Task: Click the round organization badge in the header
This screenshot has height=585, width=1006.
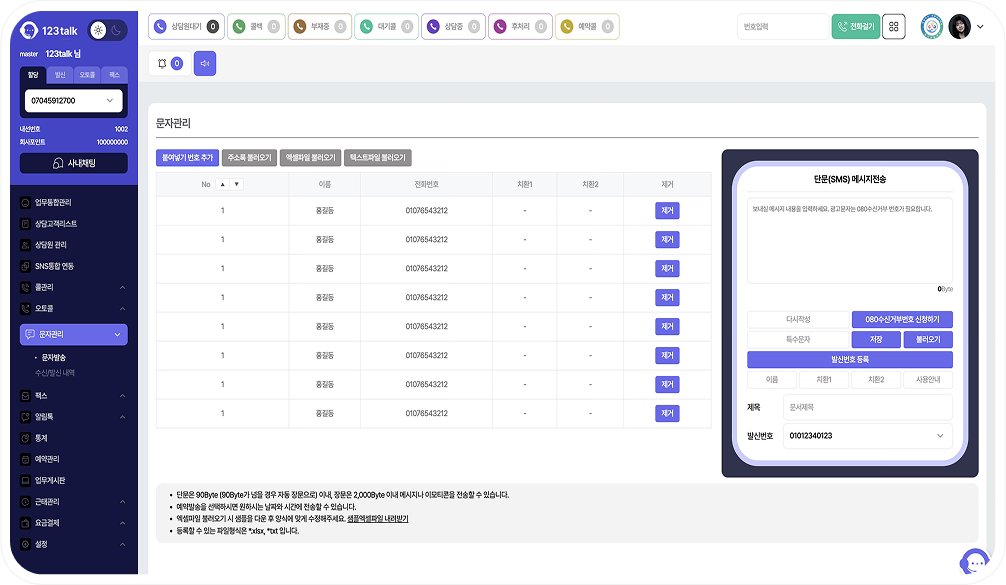Action: point(931,27)
